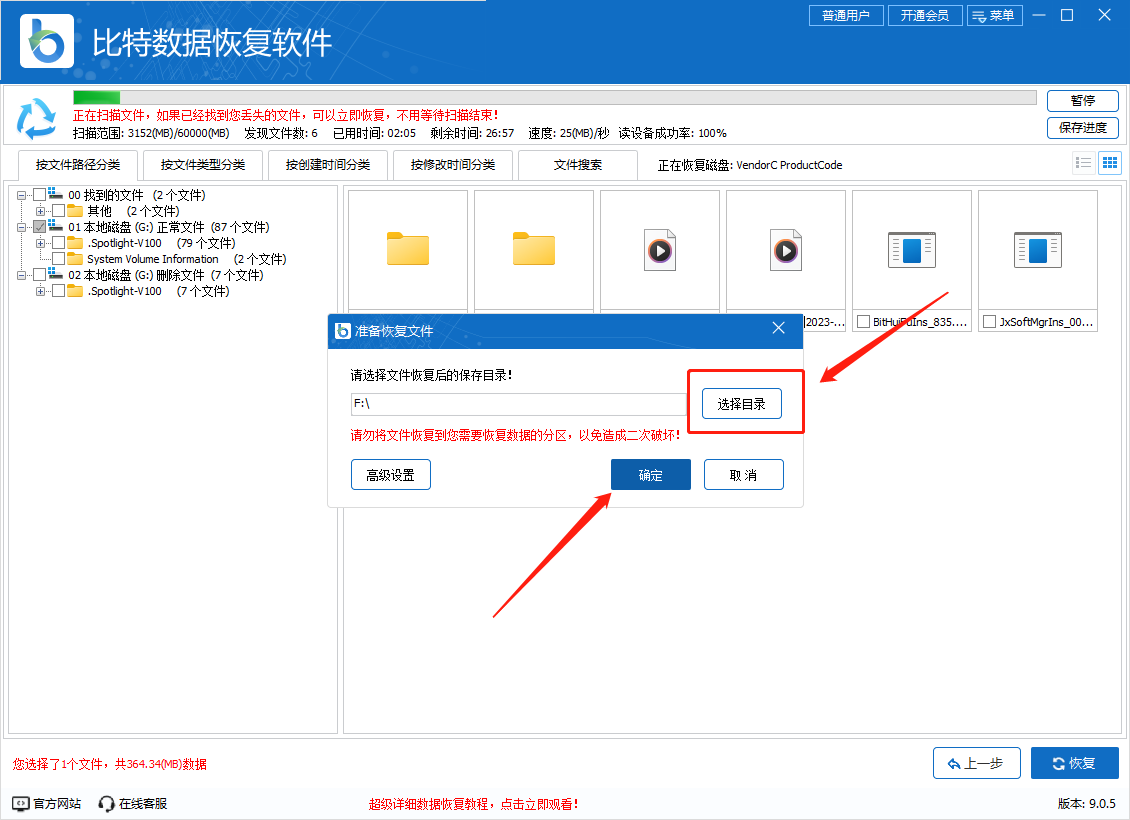Open the JxSoftMgrIns file icon

tap(1037, 250)
